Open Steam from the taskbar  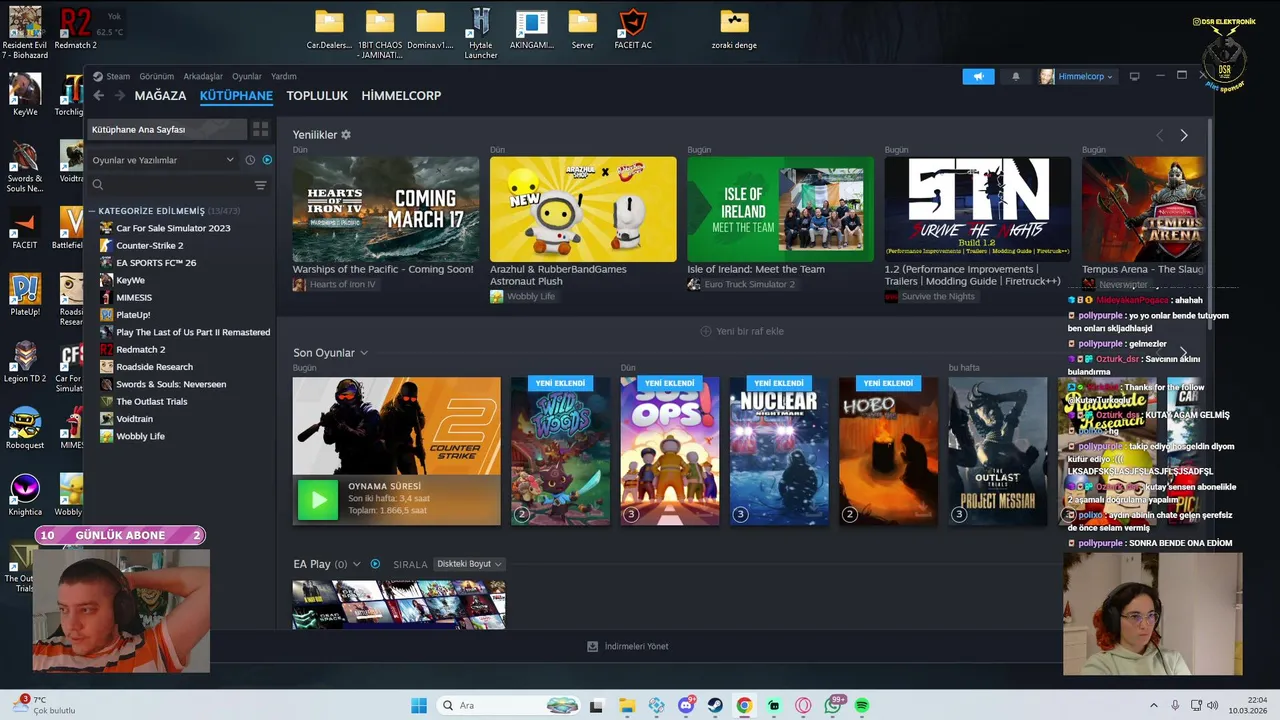pyautogui.click(x=715, y=705)
